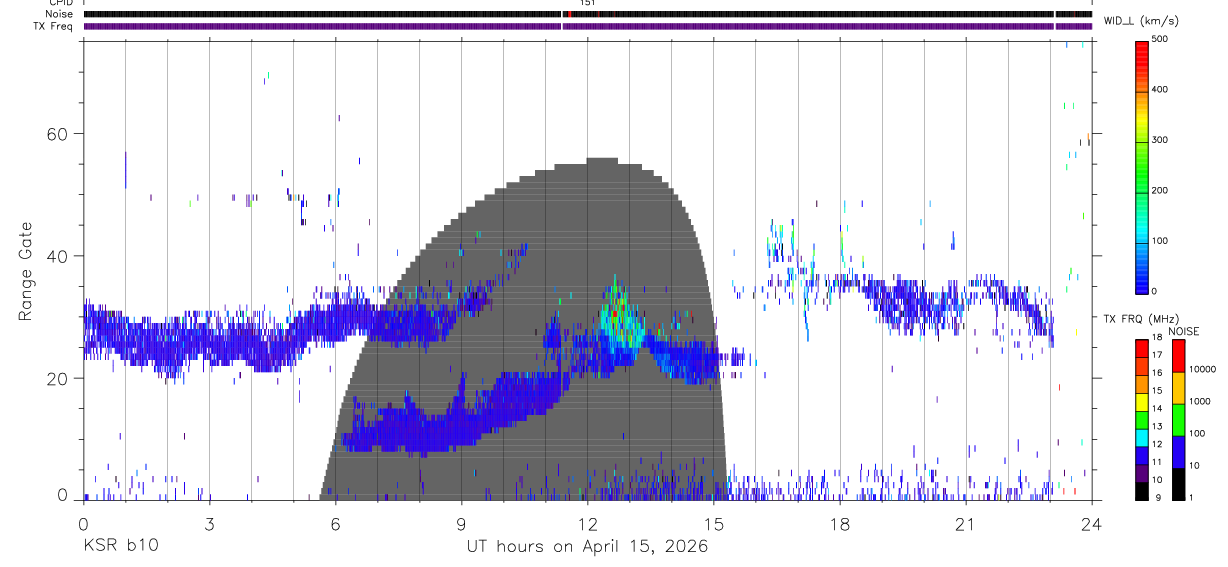
Task: Click the black Noise strip at top
Action: click(587, 15)
